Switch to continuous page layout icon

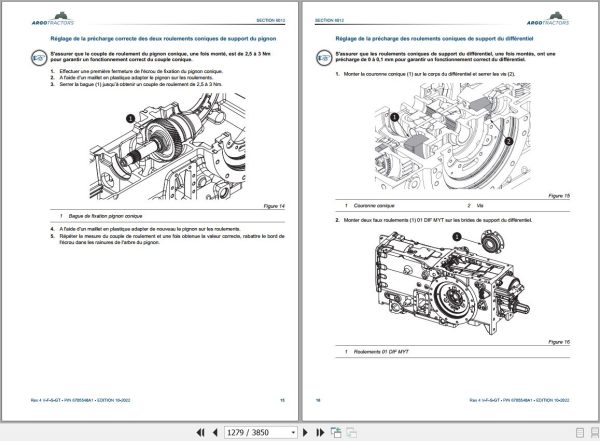pos(595,433)
